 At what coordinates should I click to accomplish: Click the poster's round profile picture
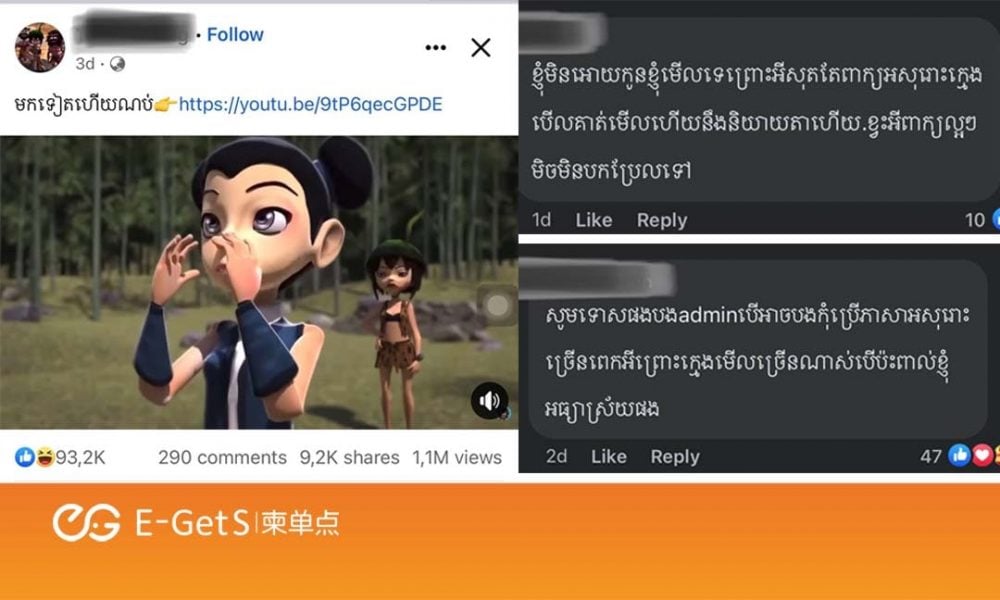point(40,47)
